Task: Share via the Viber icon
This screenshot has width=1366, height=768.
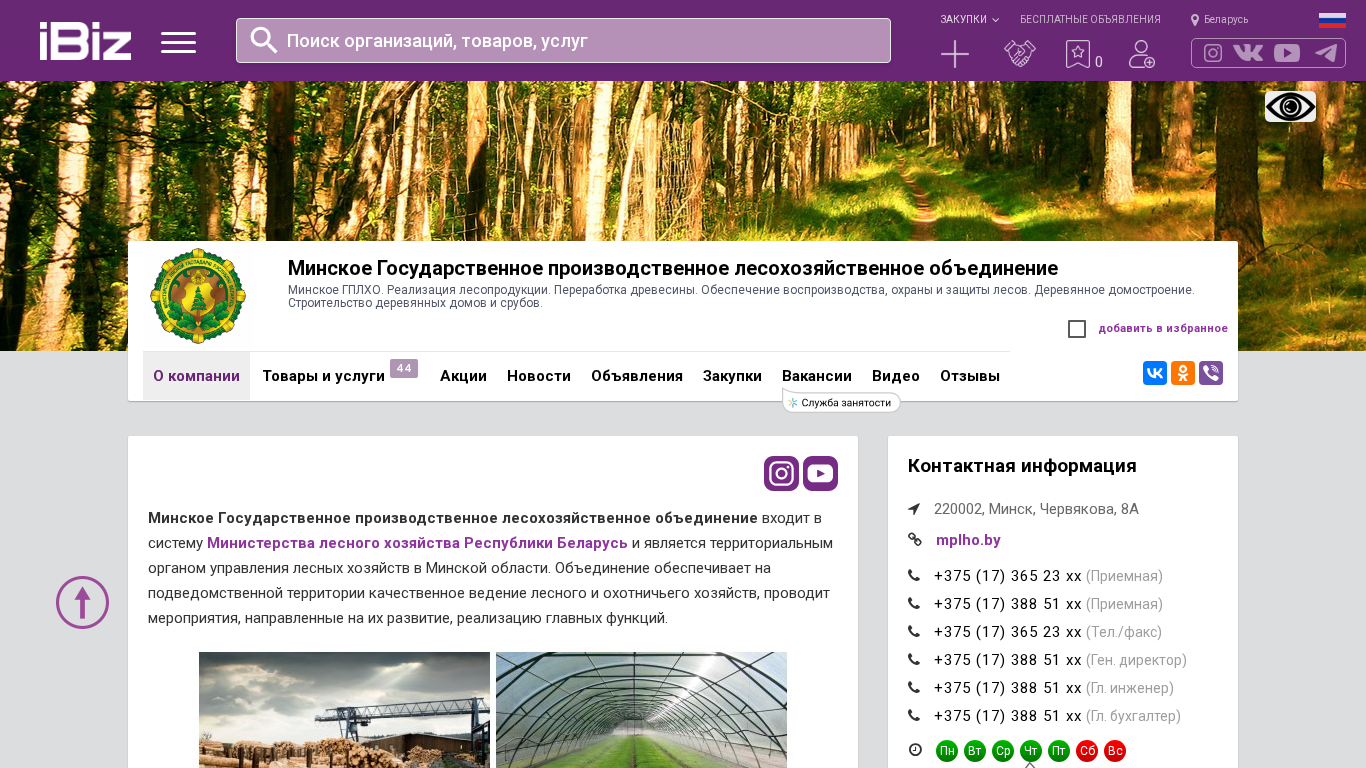Action: click(1211, 373)
